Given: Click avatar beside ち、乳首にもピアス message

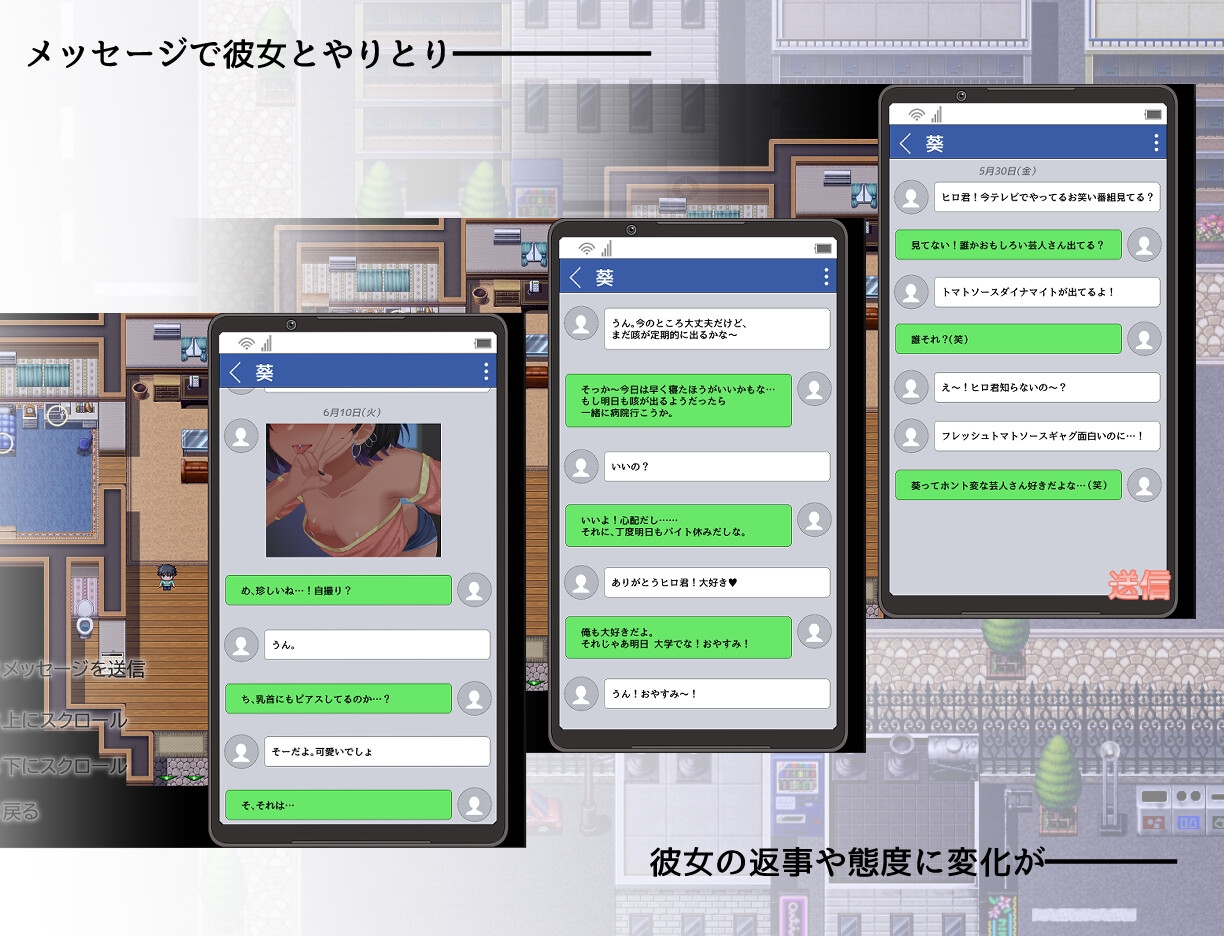Looking at the screenshot, I should pos(474,698).
